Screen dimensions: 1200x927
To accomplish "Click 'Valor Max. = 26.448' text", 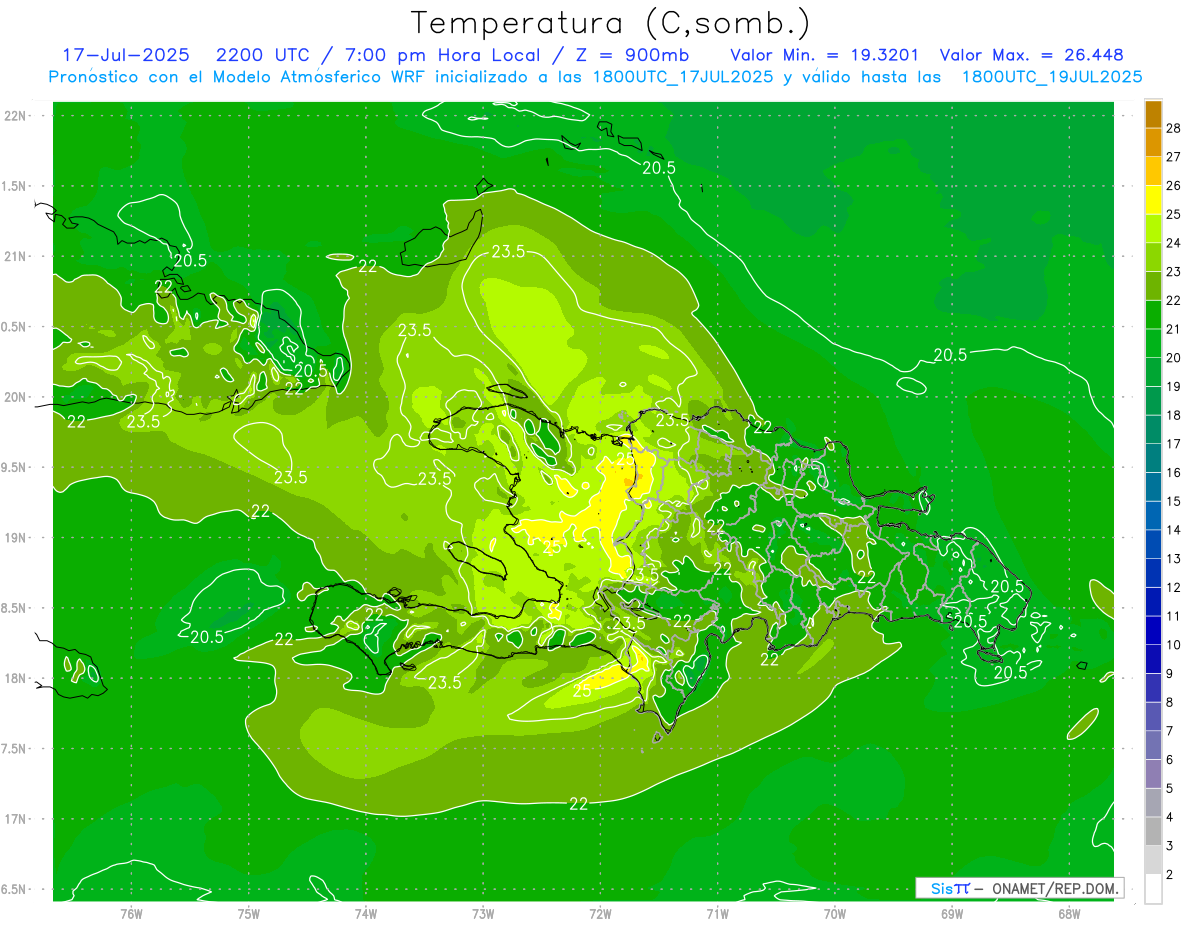I will (1031, 55).
